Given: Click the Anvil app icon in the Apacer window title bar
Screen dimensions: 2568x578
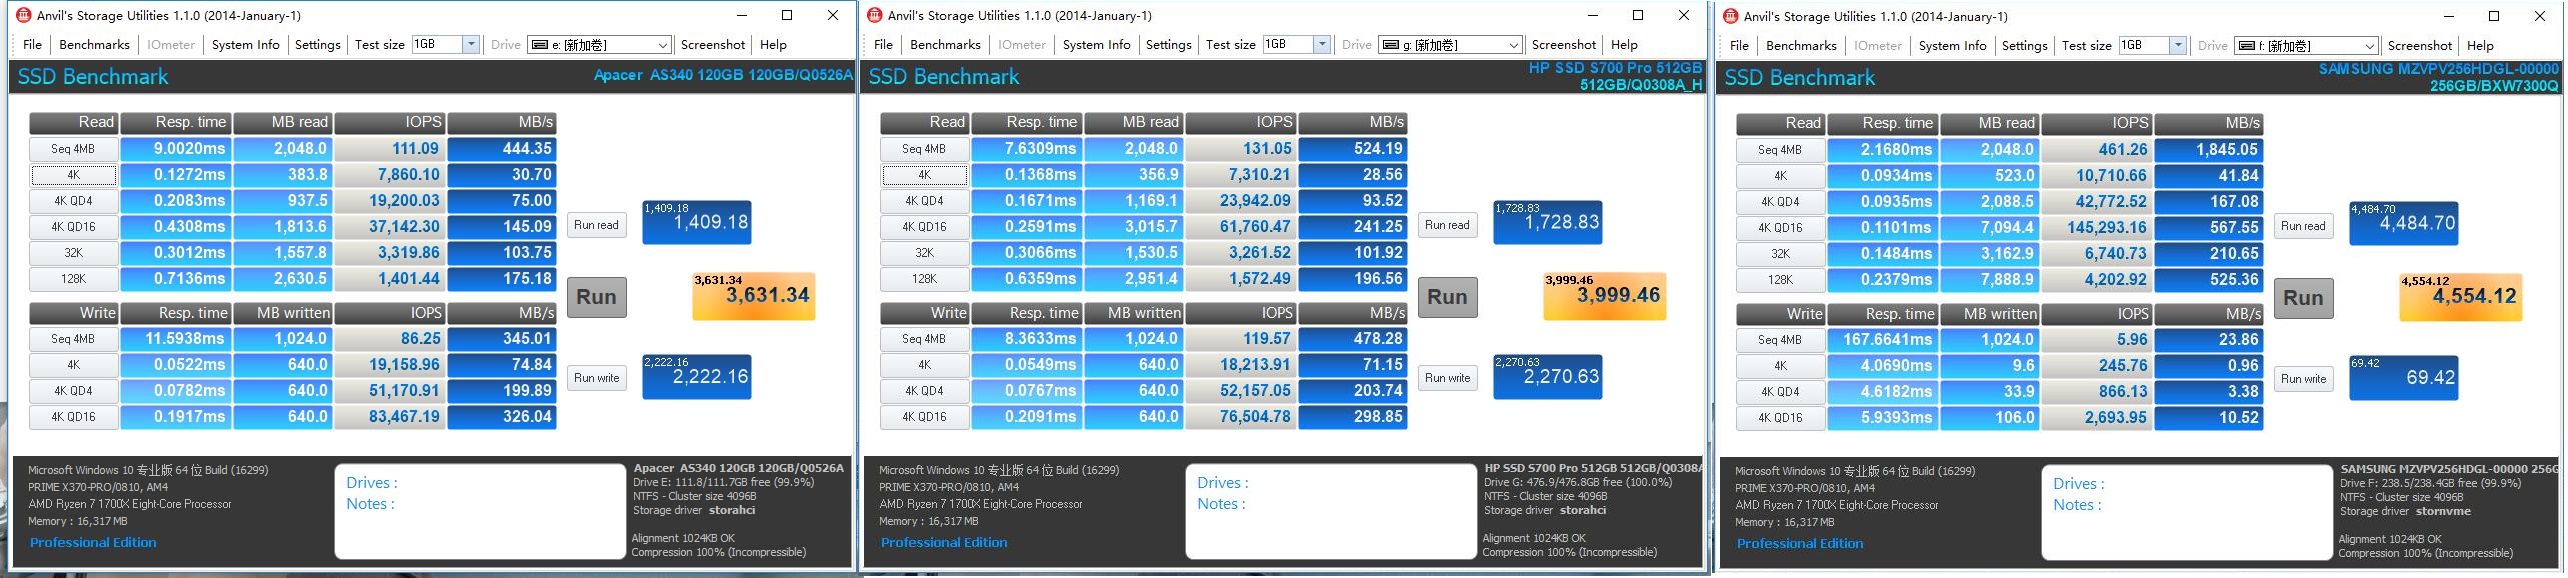Looking at the screenshot, I should tap(23, 15).
